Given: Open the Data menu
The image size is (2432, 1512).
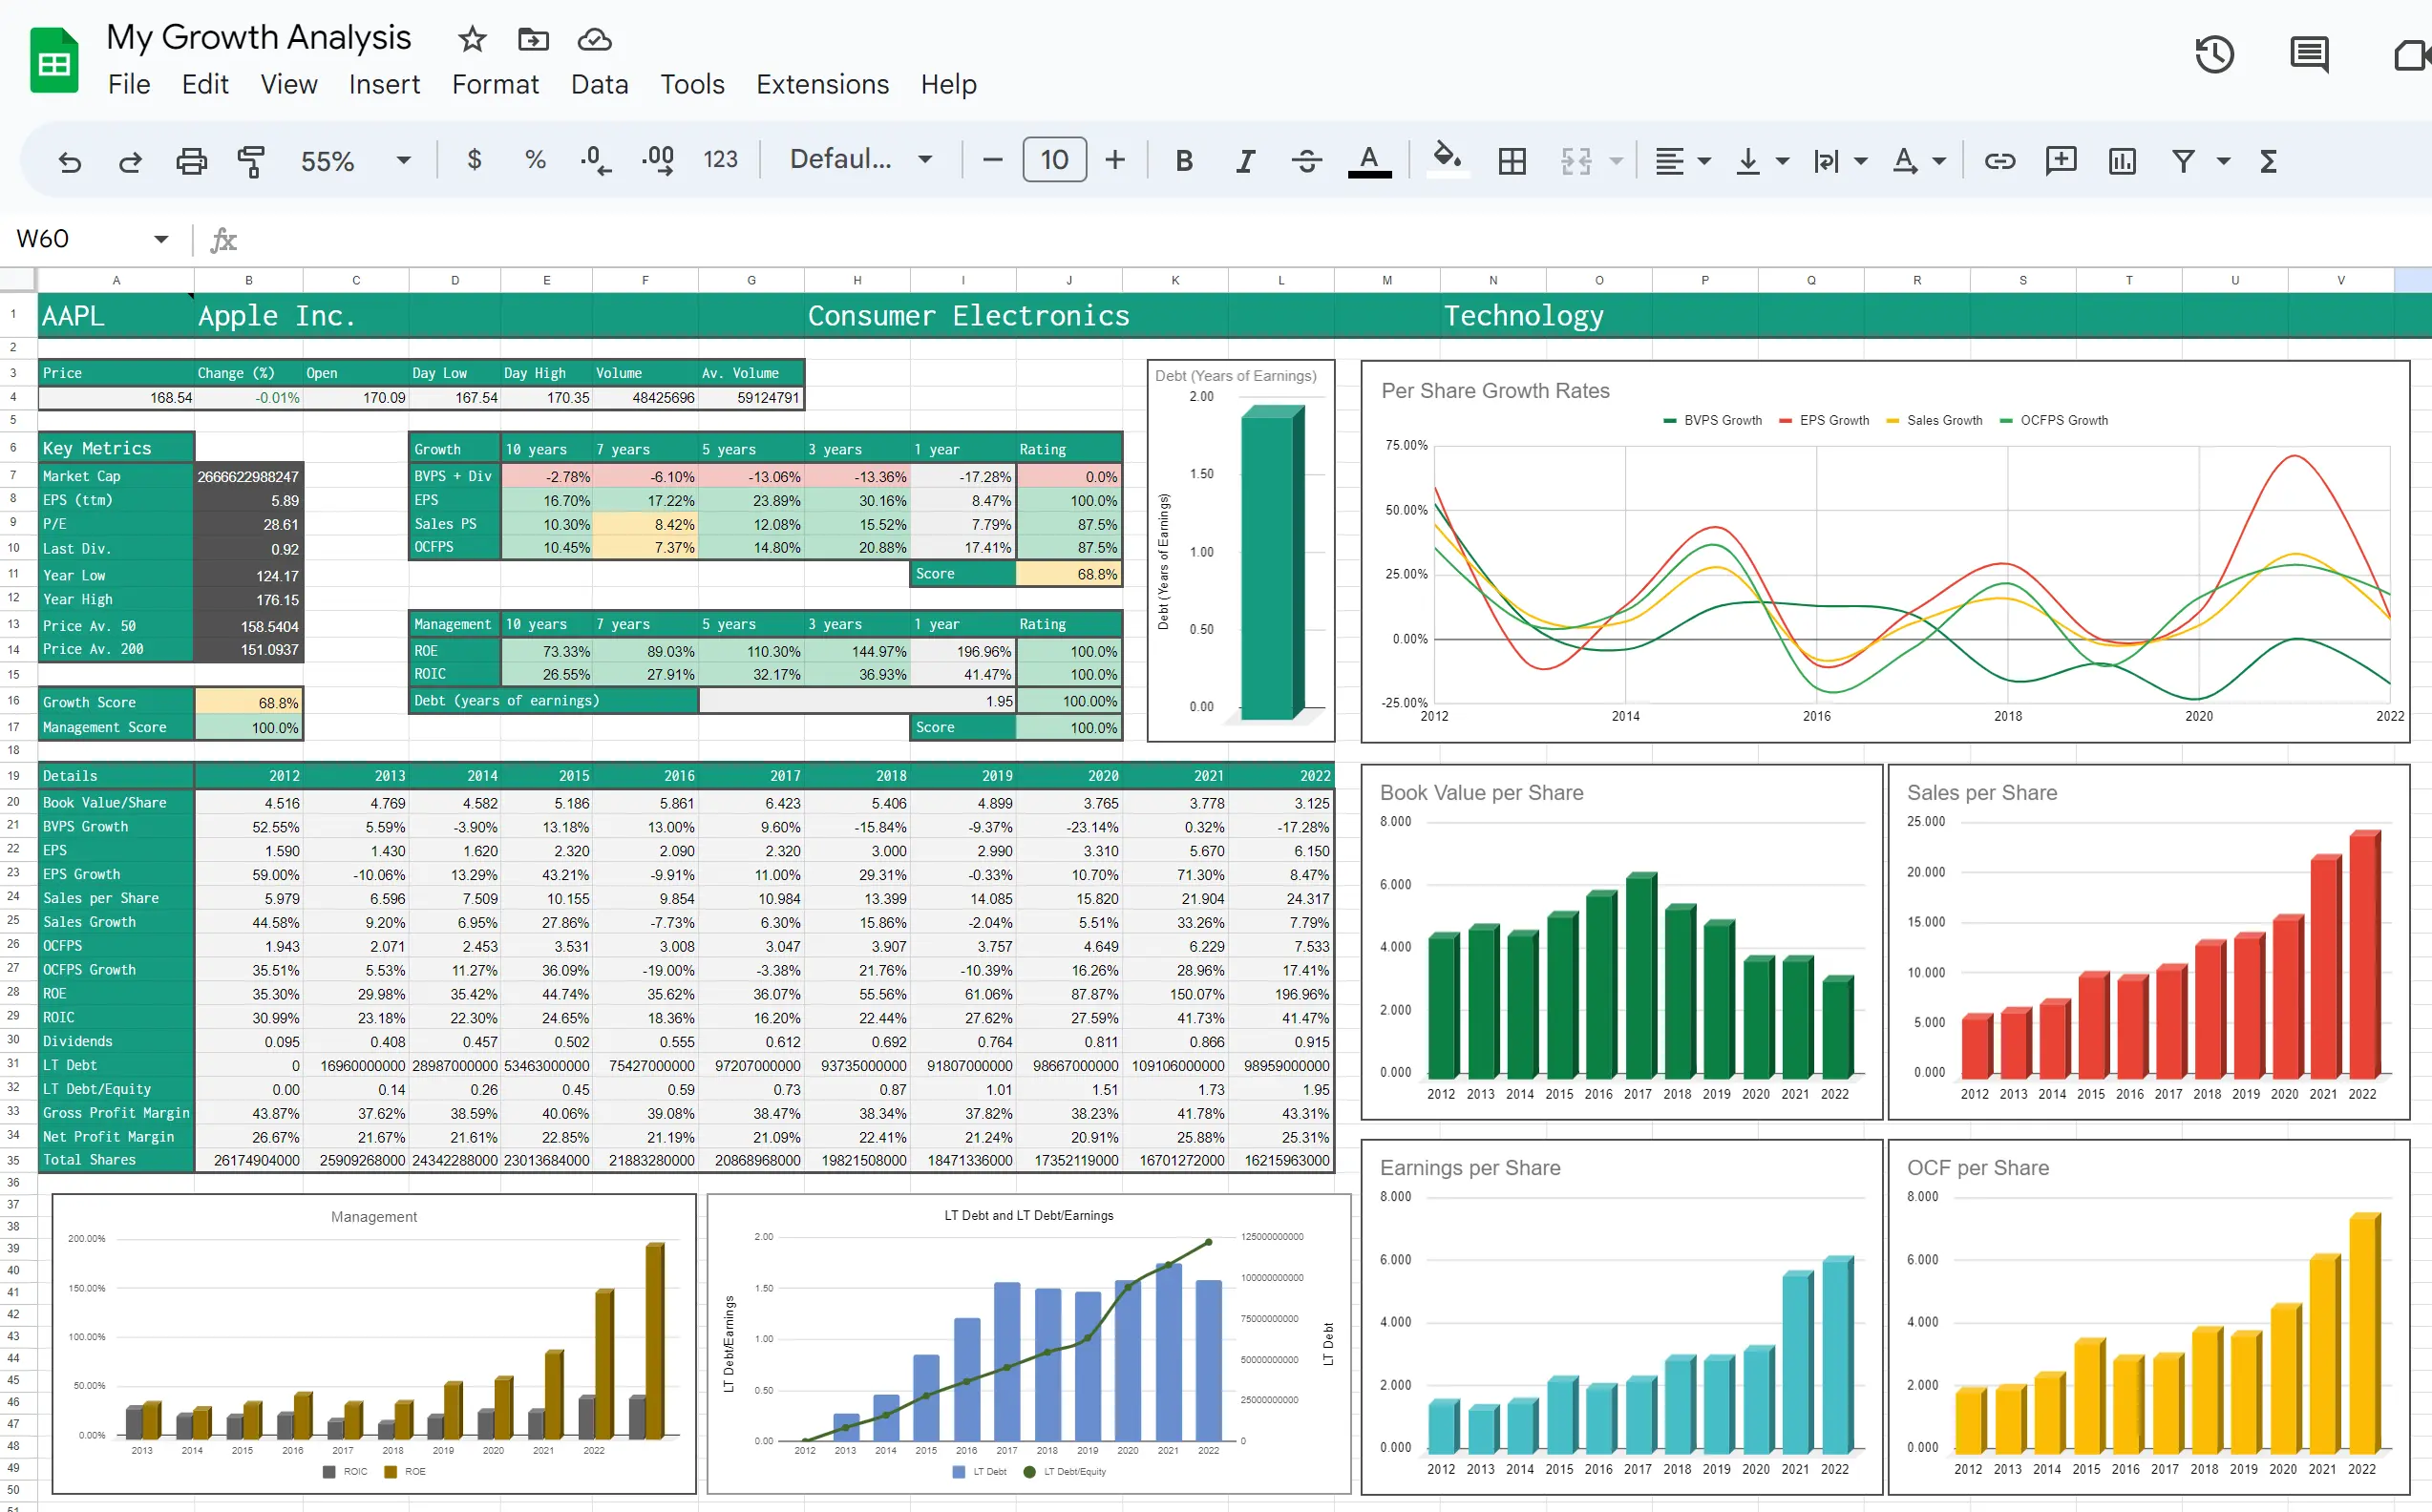Looking at the screenshot, I should pos(599,84).
